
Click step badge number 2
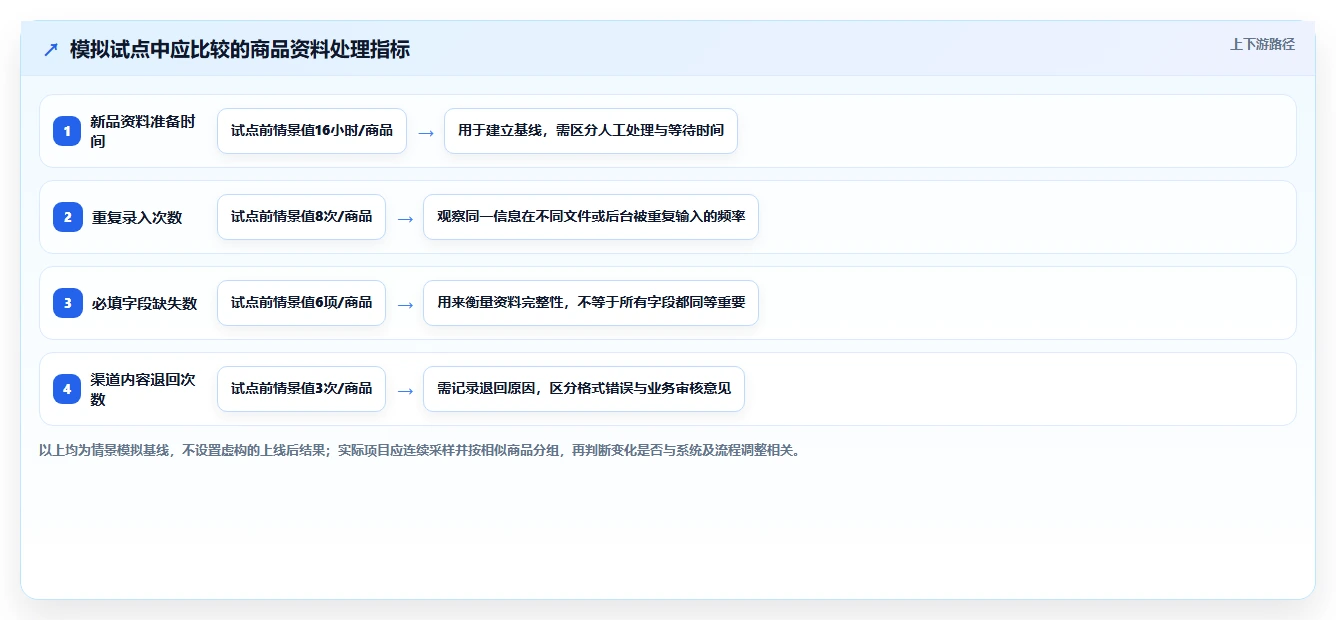[x=67, y=217]
